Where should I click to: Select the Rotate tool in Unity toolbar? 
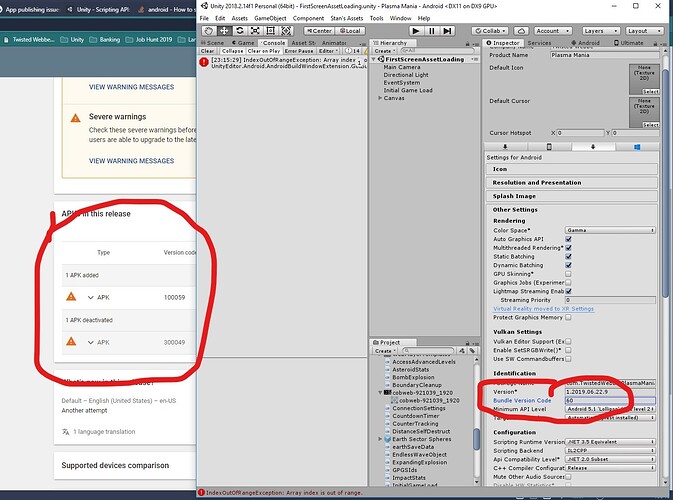[239, 31]
